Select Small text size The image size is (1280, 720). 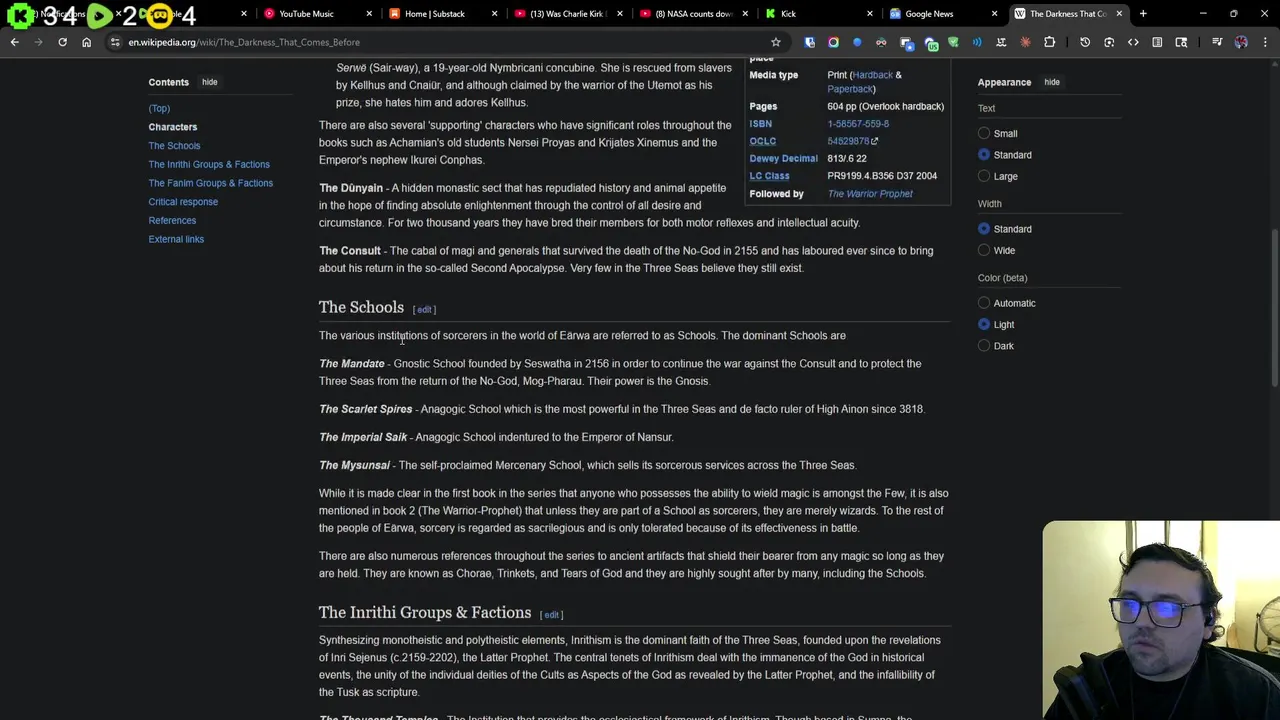984,133
